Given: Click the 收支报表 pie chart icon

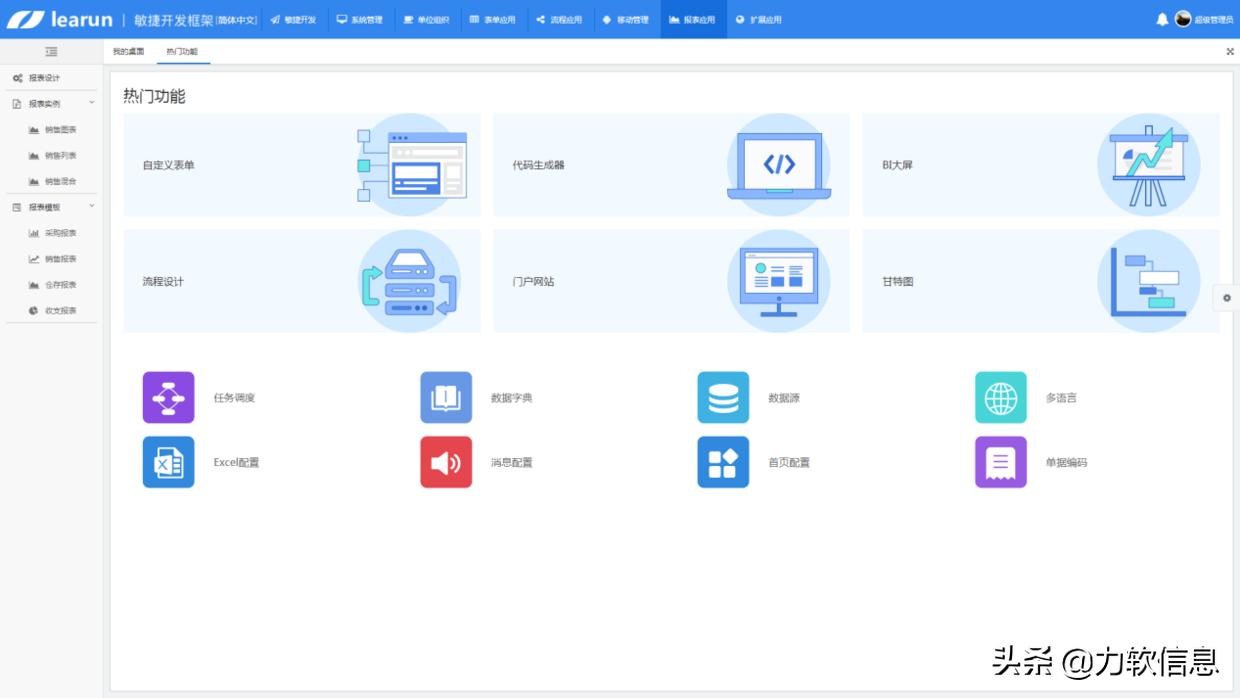Looking at the screenshot, I should [34, 311].
